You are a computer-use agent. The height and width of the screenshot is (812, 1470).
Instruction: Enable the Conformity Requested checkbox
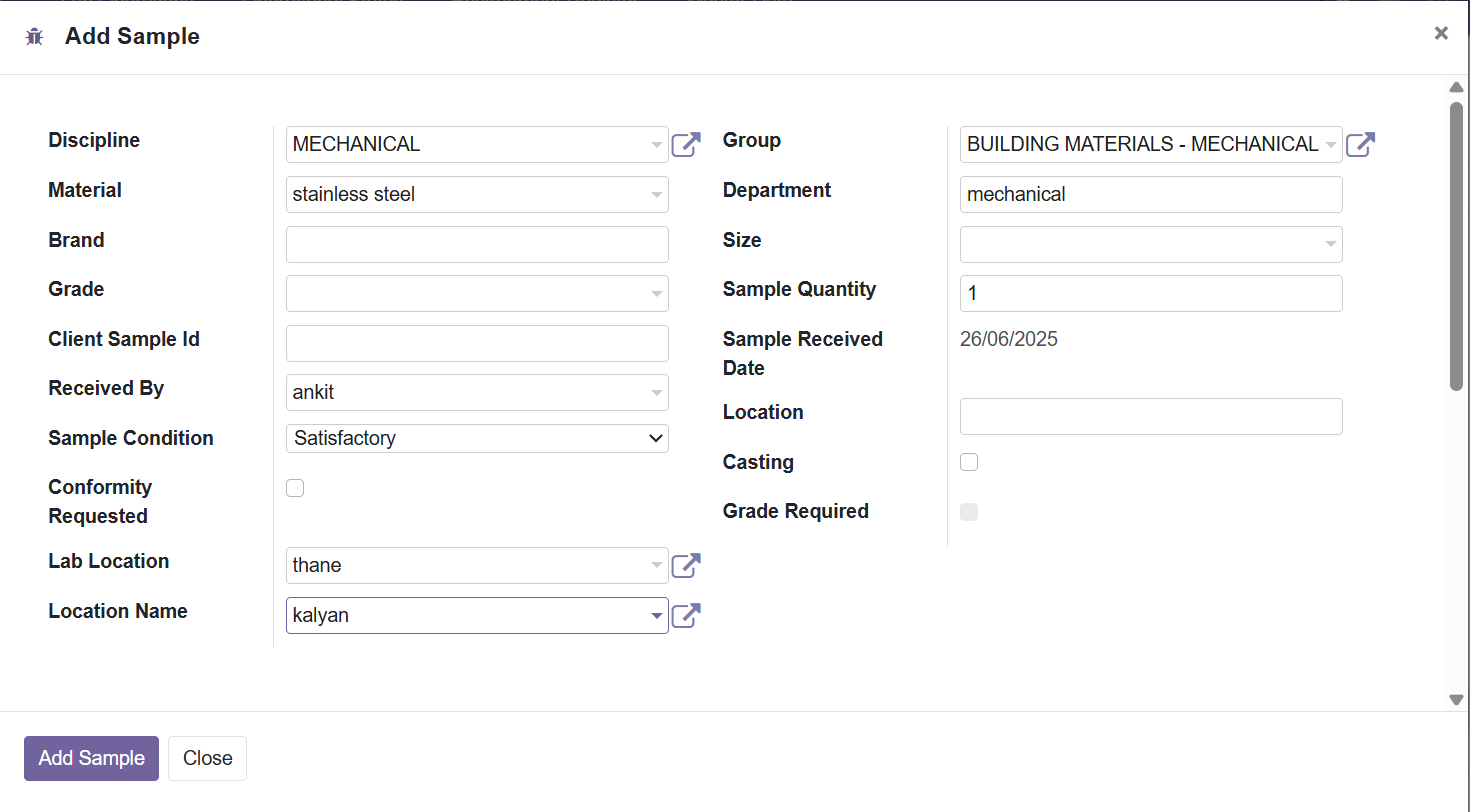[295, 488]
